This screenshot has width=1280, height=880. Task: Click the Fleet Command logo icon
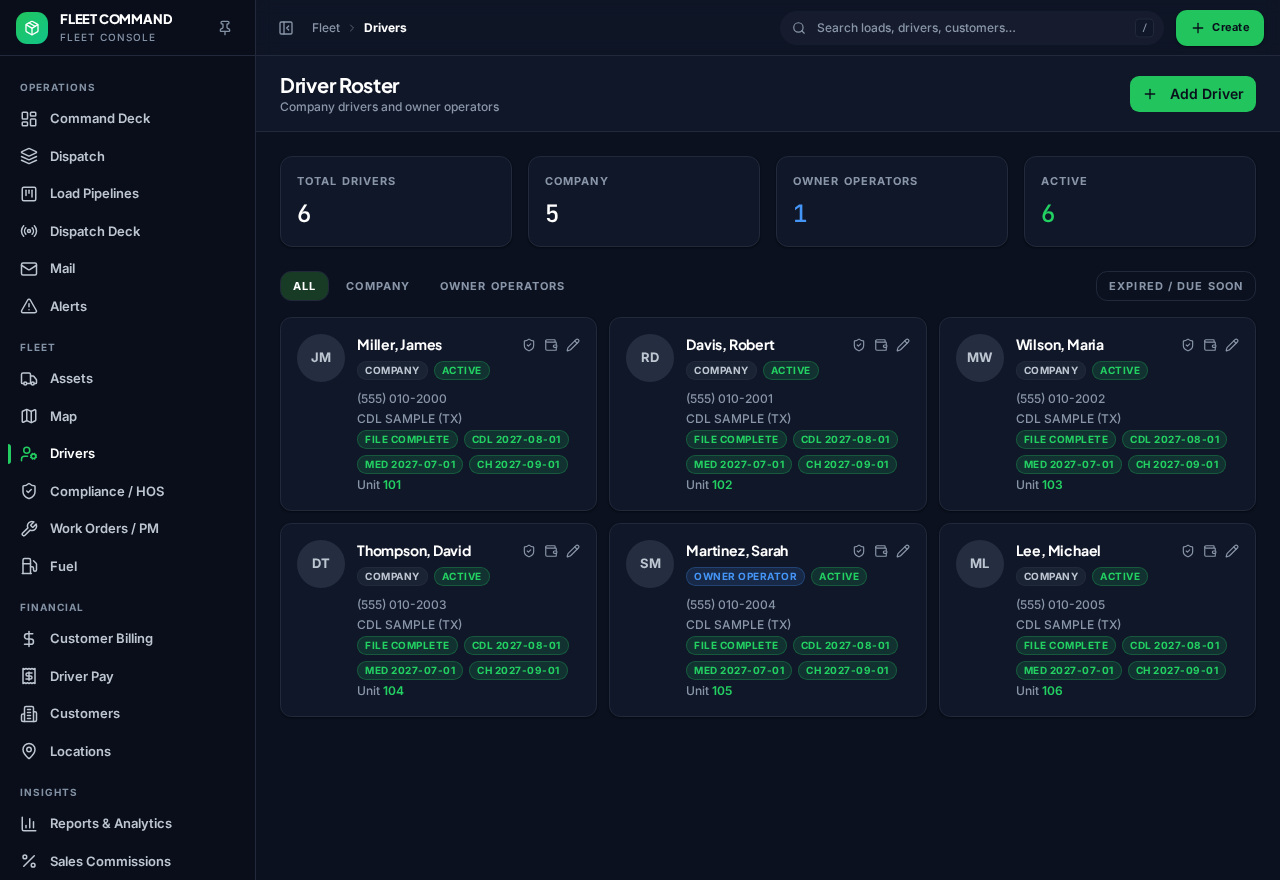coord(32,28)
